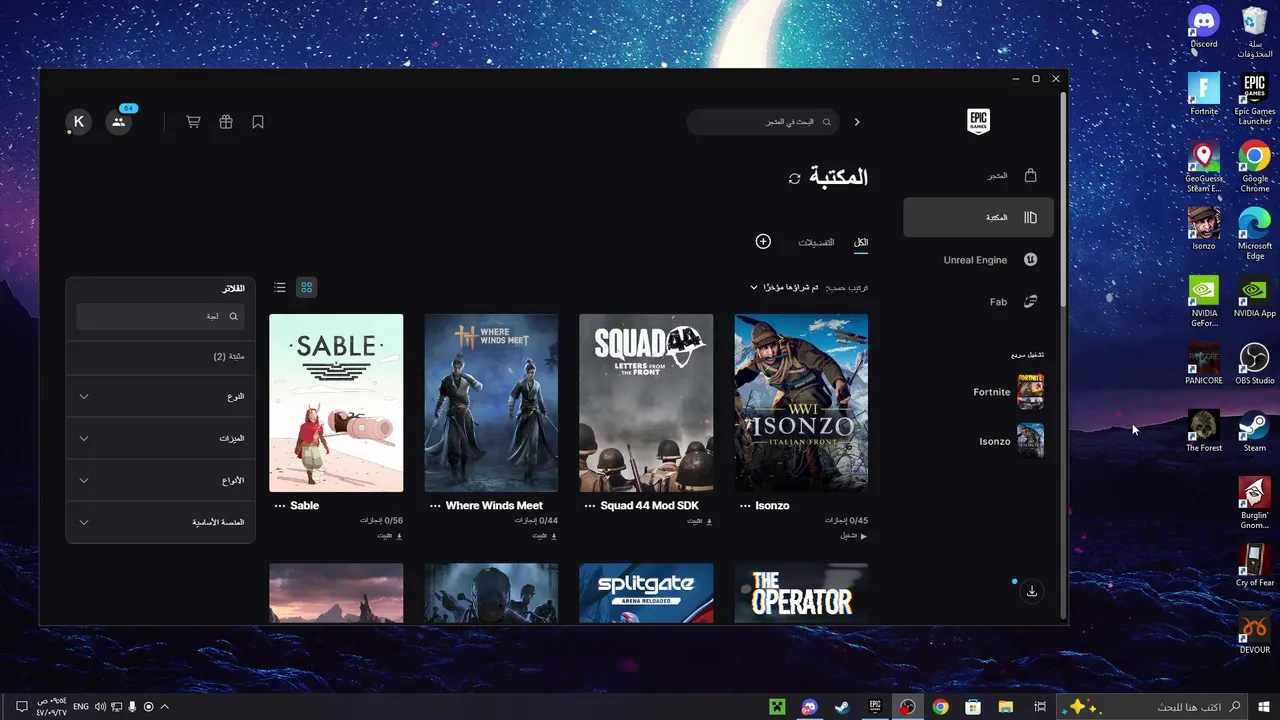This screenshot has width=1280, height=720.
Task: Expand the Platform (المنصة الأساسية) filter
Action: [x=160, y=523]
